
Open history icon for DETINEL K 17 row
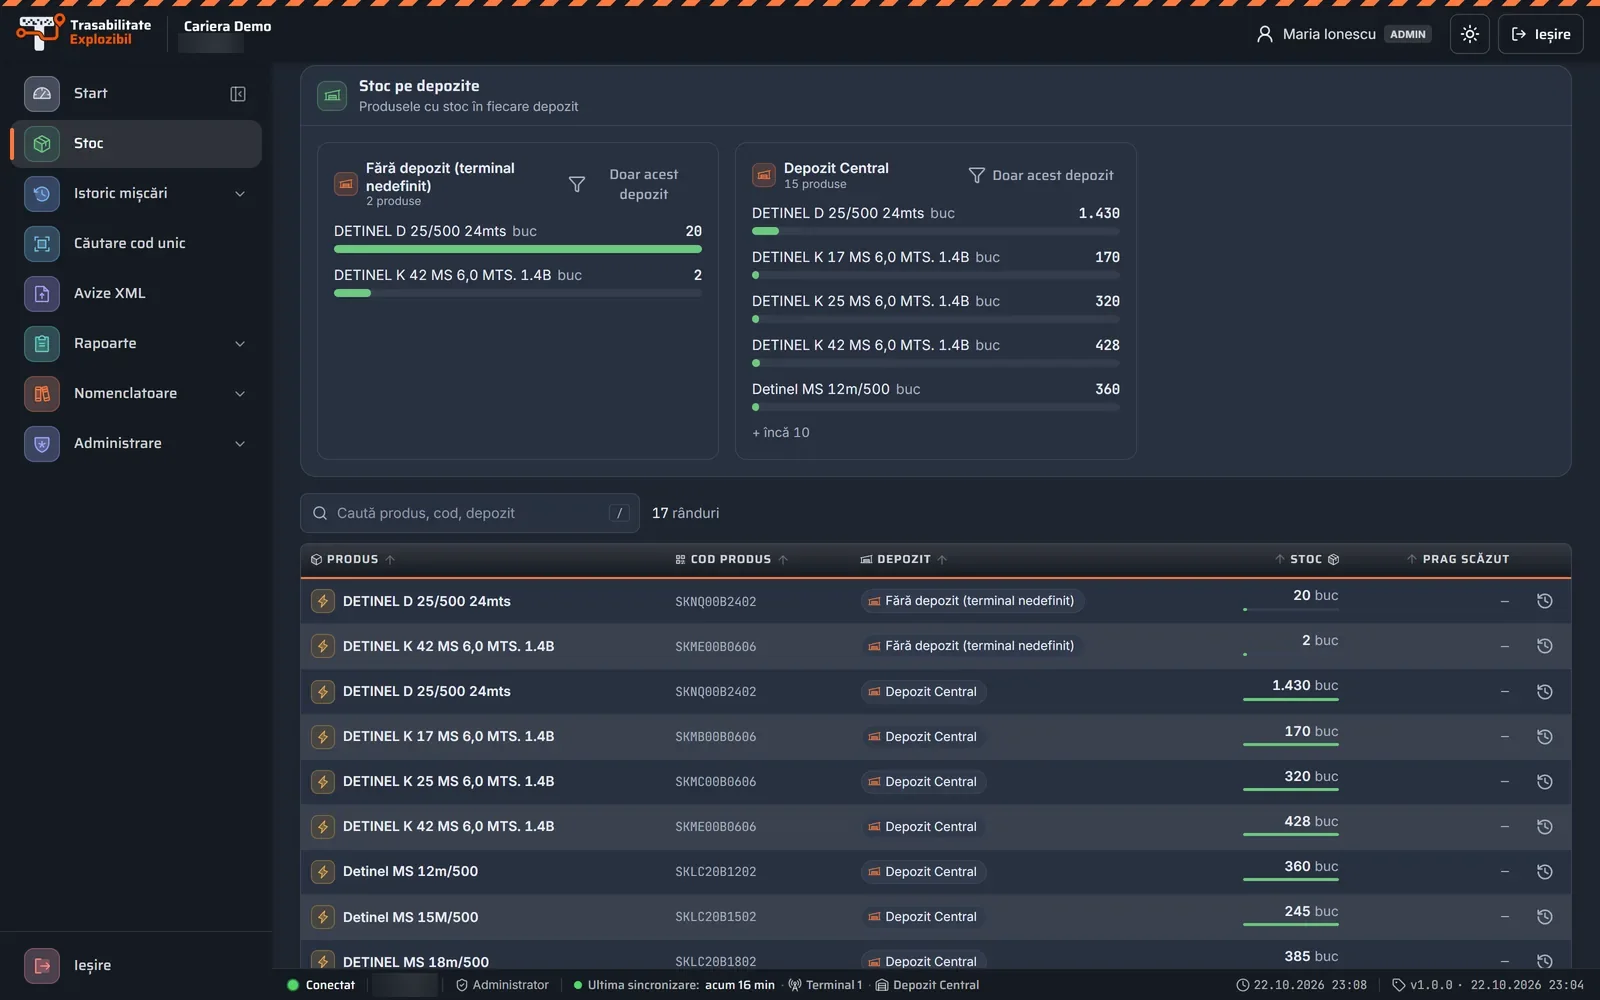tap(1544, 737)
